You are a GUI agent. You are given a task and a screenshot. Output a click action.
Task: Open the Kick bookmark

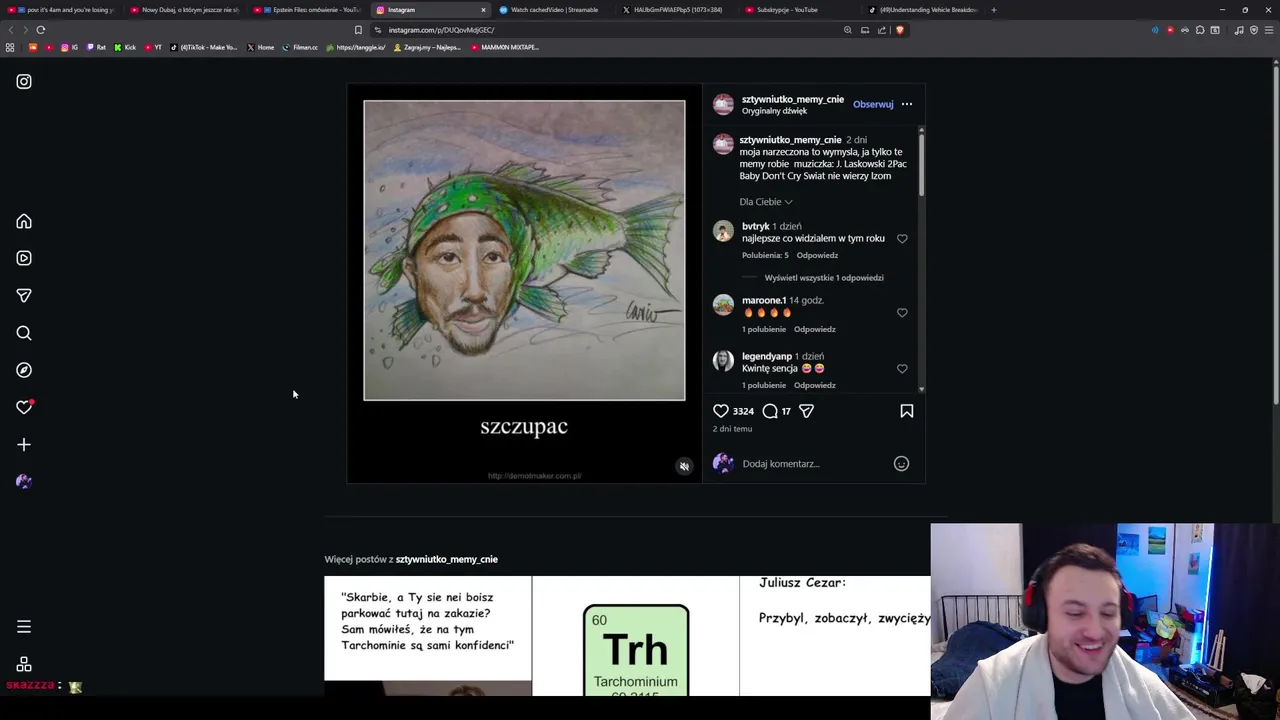coord(125,47)
